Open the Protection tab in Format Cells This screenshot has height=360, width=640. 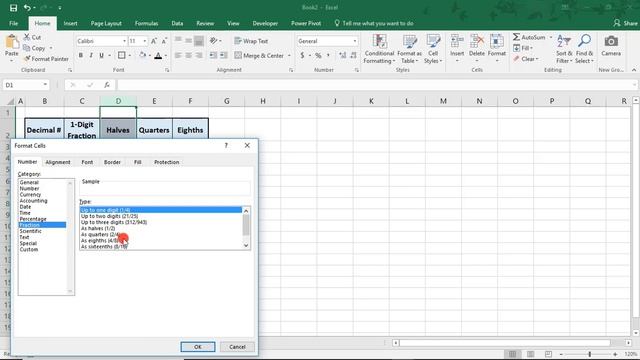pos(167,162)
